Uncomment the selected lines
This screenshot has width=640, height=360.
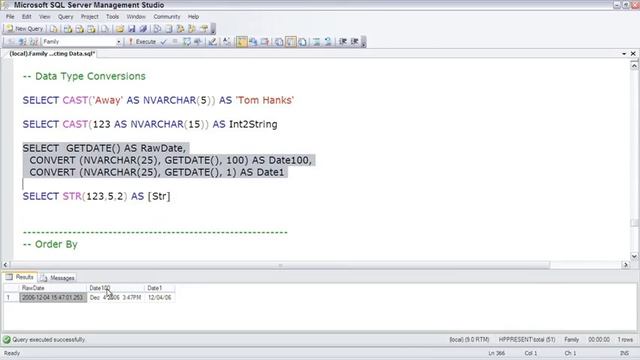(x=328, y=42)
